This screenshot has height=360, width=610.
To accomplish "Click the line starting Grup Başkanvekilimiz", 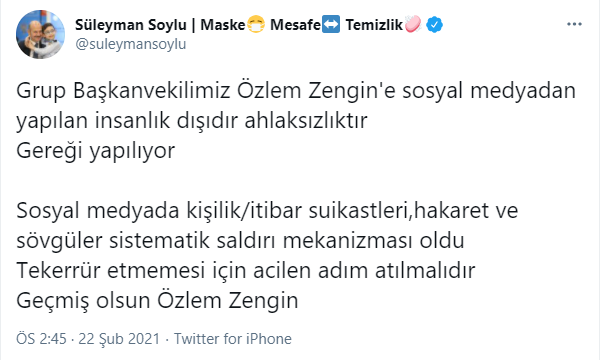I will click(296, 91).
